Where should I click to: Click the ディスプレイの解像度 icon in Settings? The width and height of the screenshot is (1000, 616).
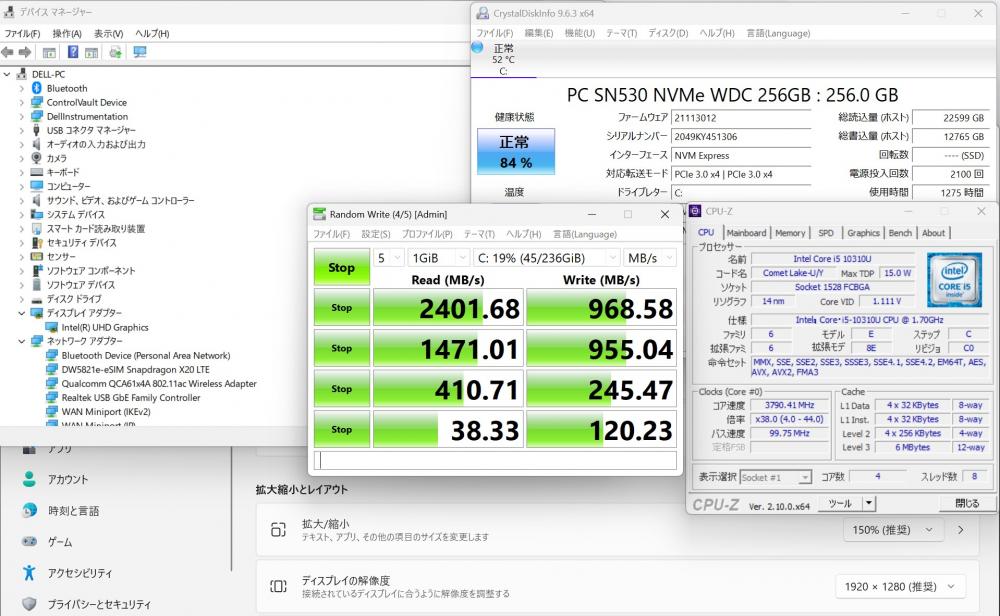coord(279,585)
